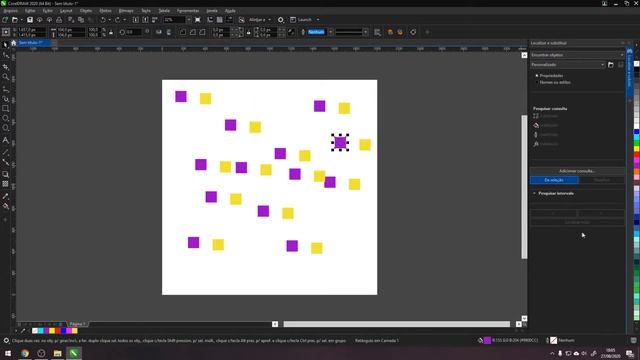
Task: Click the folder icon beside Personalizado
Action: 611,64
